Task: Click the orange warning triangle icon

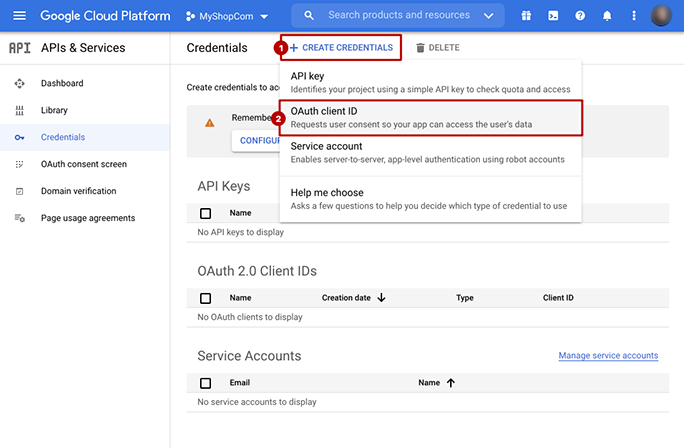Action: pyautogui.click(x=209, y=123)
